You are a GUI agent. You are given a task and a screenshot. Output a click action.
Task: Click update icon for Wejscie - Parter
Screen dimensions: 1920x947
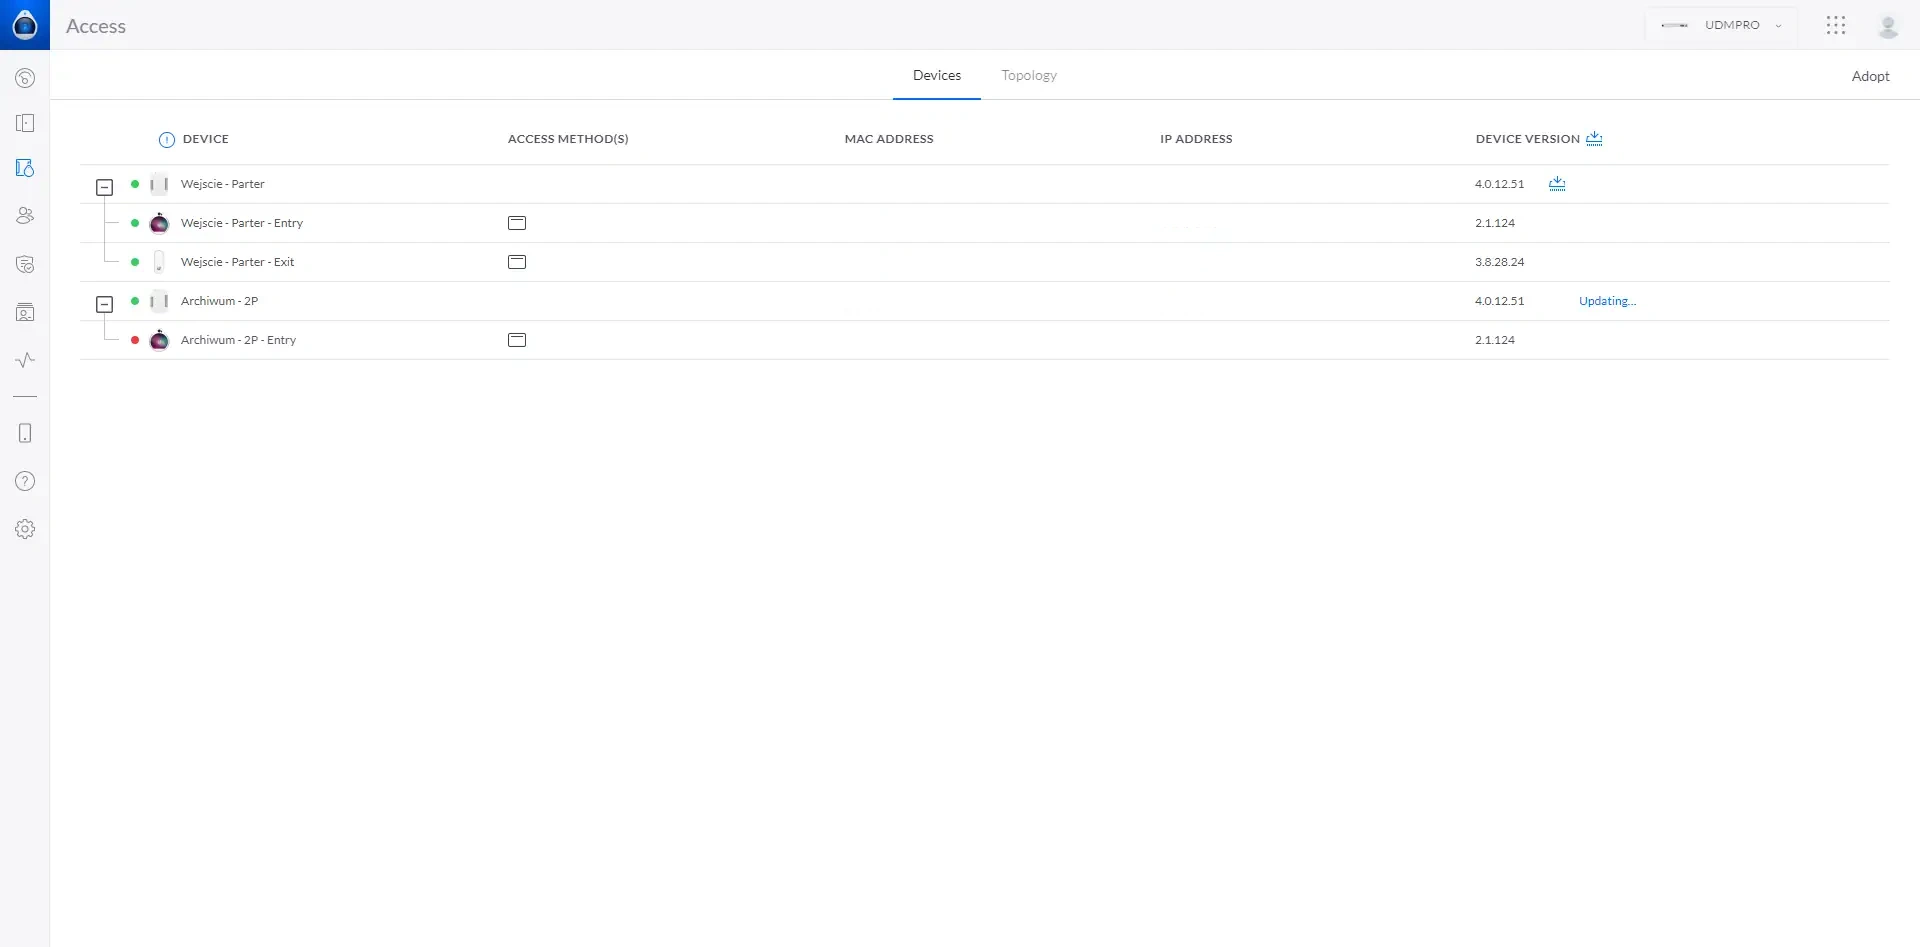pyautogui.click(x=1557, y=184)
